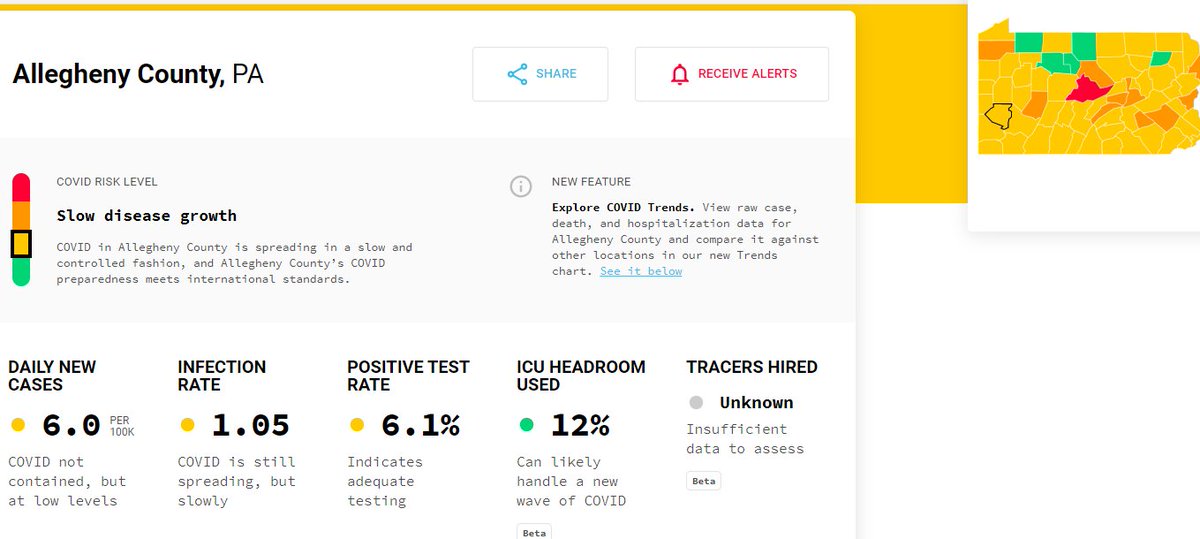This screenshot has width=1200, height=539.
Task: Select the green segment of the risk thermometer
Action: [21, 272]
